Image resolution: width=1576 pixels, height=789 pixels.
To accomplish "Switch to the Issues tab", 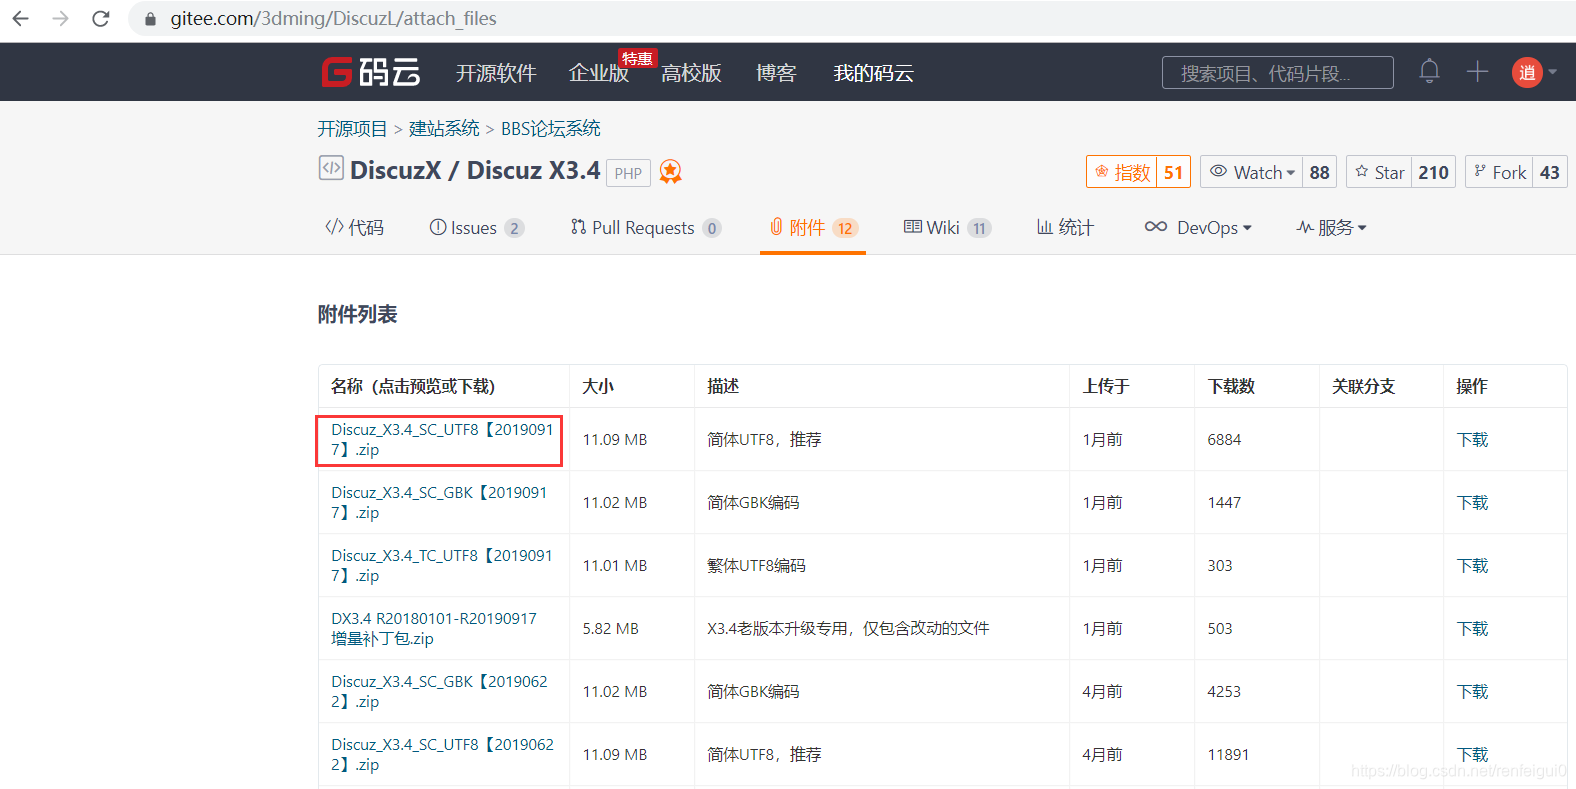I will pos(477,228).
